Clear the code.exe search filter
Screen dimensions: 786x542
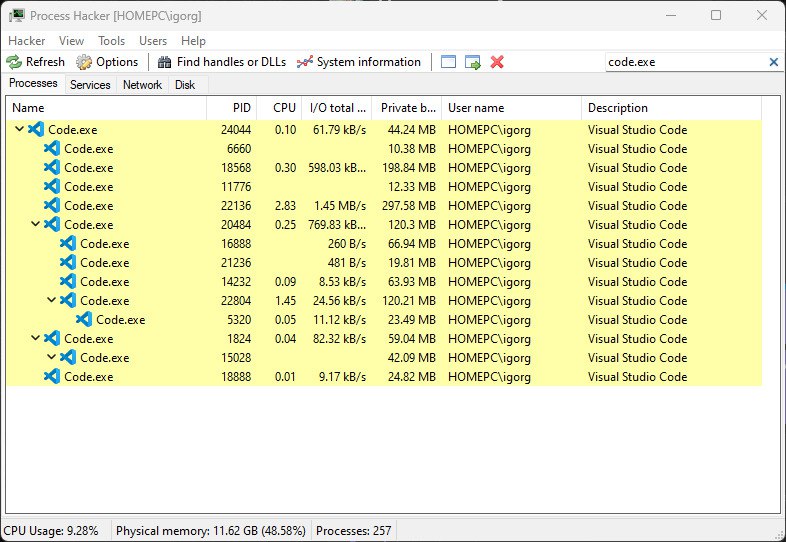click(773, 62)
